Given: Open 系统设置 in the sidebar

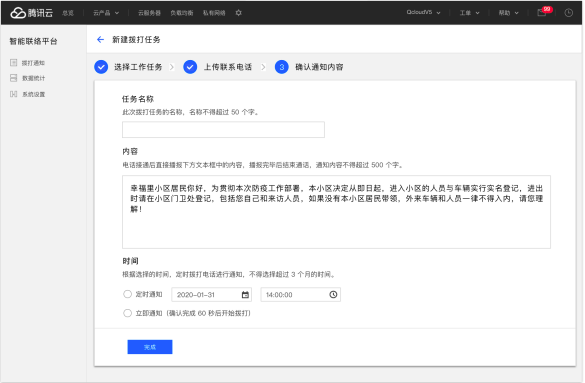Looking at the screenshot, I should pos(34,94).
